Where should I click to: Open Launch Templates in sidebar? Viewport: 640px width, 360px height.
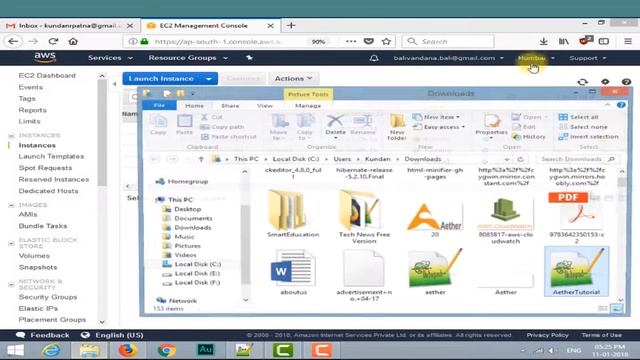tap(51, 156)
